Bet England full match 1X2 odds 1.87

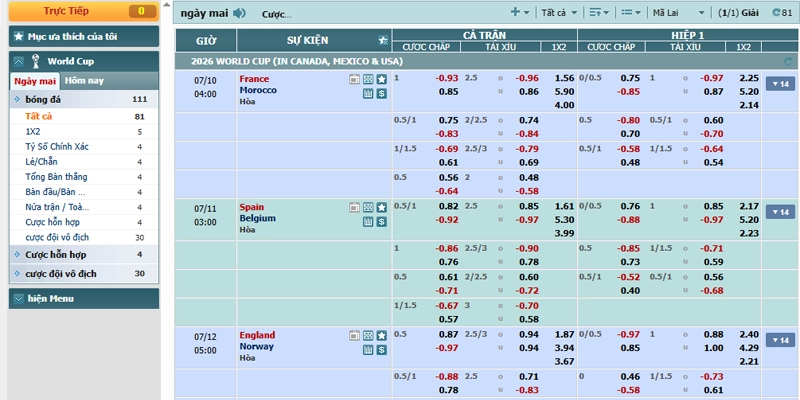click(x=565, y=335)
